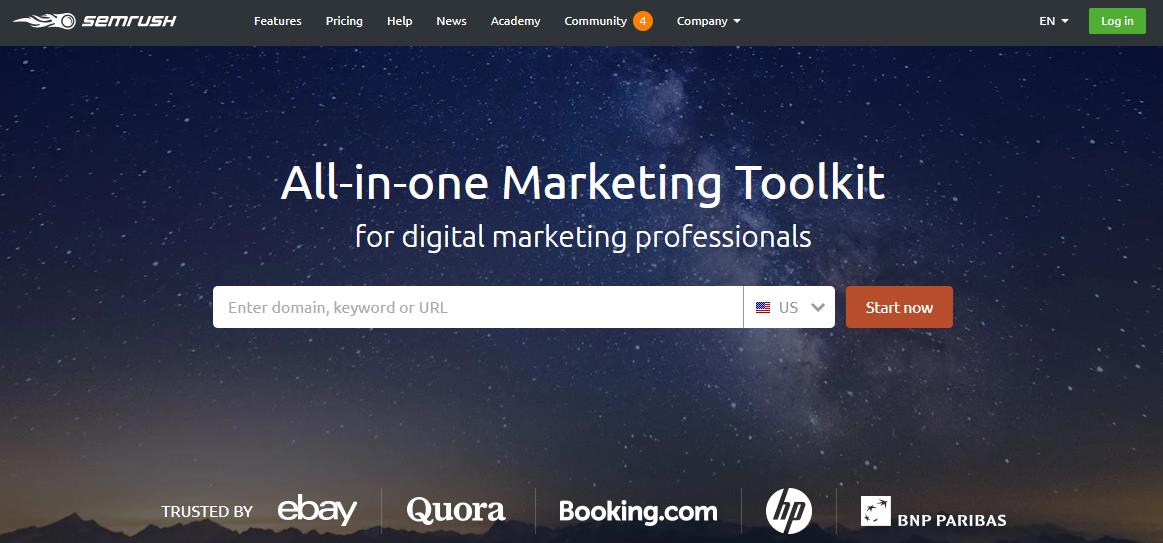Open the US country database dropdown

(x=789, y=307)
